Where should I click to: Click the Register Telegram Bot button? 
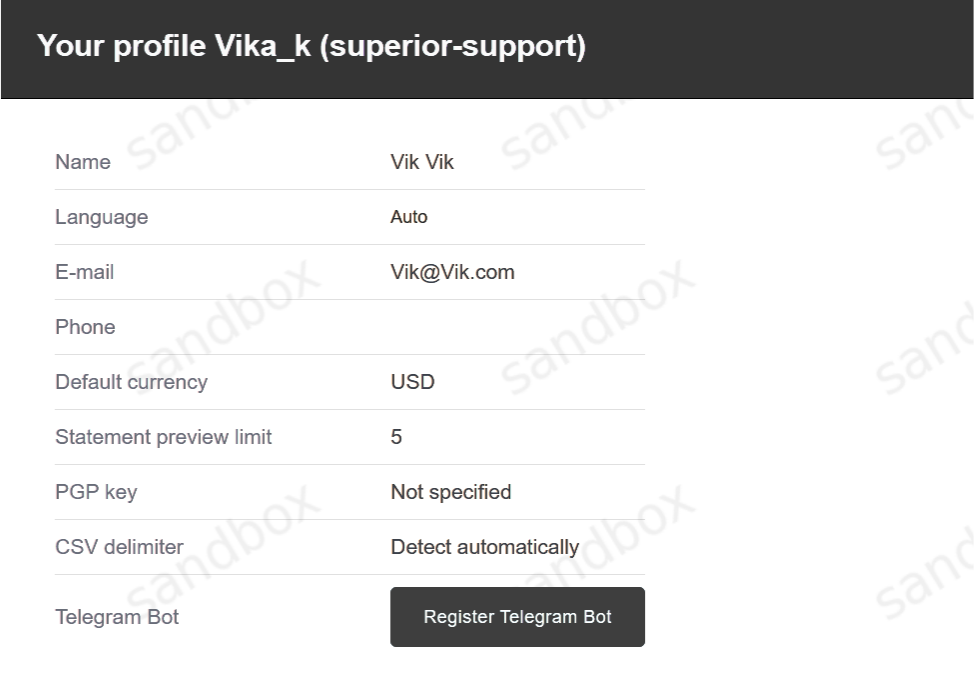517,617
